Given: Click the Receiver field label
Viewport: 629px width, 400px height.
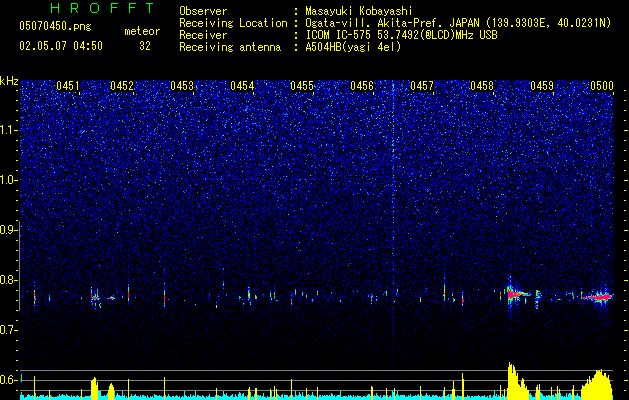Looking at the screenshot, I should [x=203, y=35].
